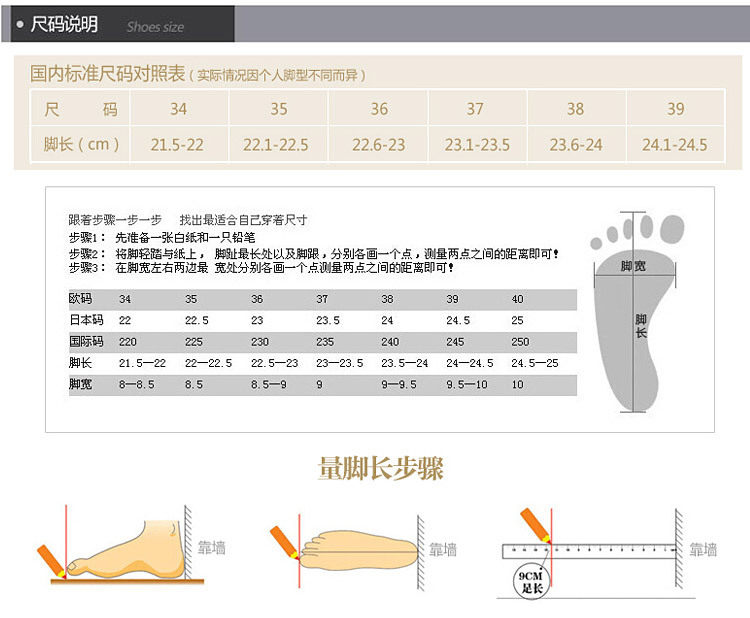Click the 23—23.5 foot length cell
Screen dimensions: 750x618
tap(340, 363)
